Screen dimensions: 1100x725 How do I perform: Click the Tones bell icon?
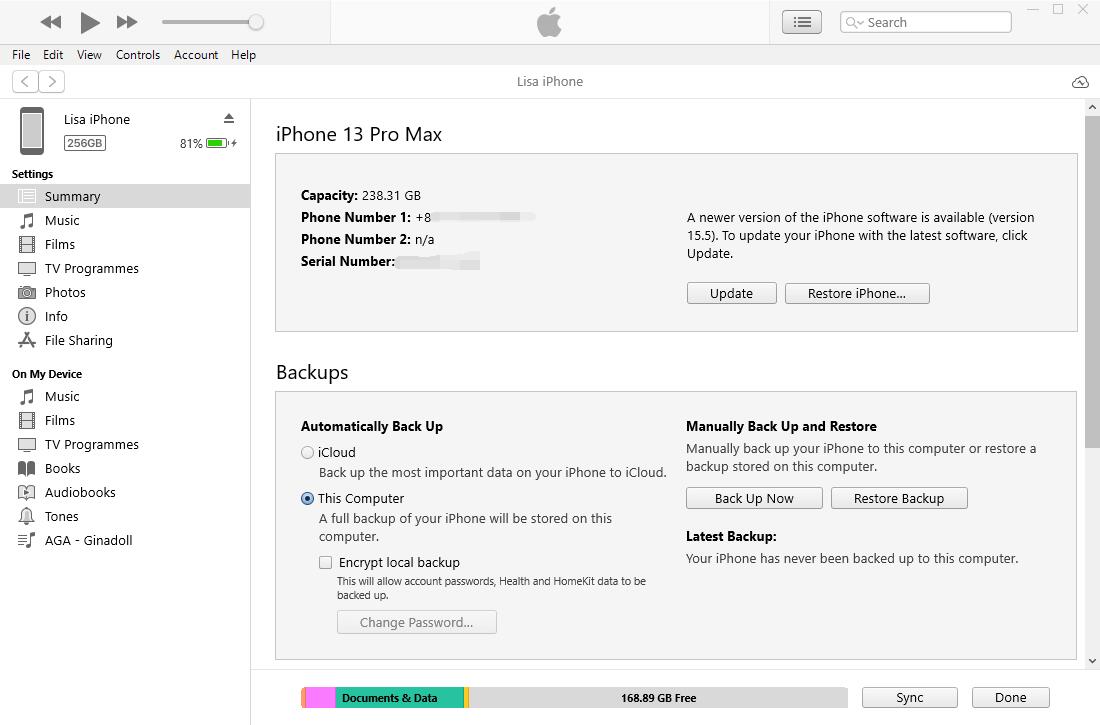(27, 517)
